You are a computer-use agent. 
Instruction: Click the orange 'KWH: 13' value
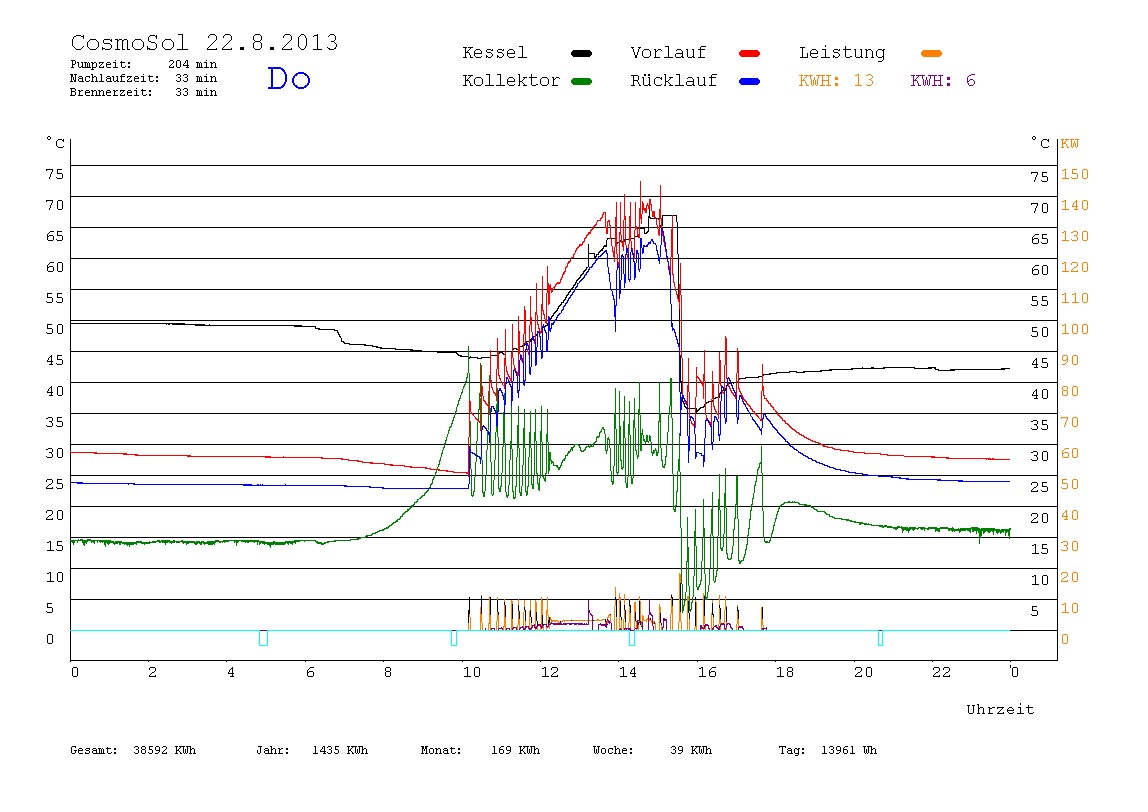[x=836, y=81]
